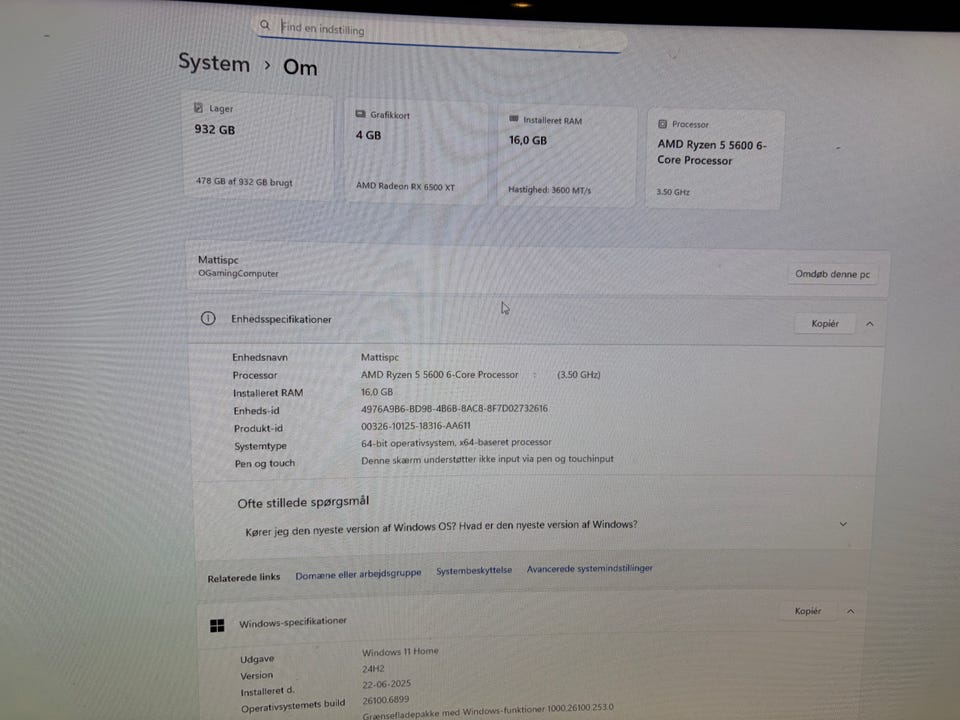Click the search magnifier icon

click(x=264, y=25)
